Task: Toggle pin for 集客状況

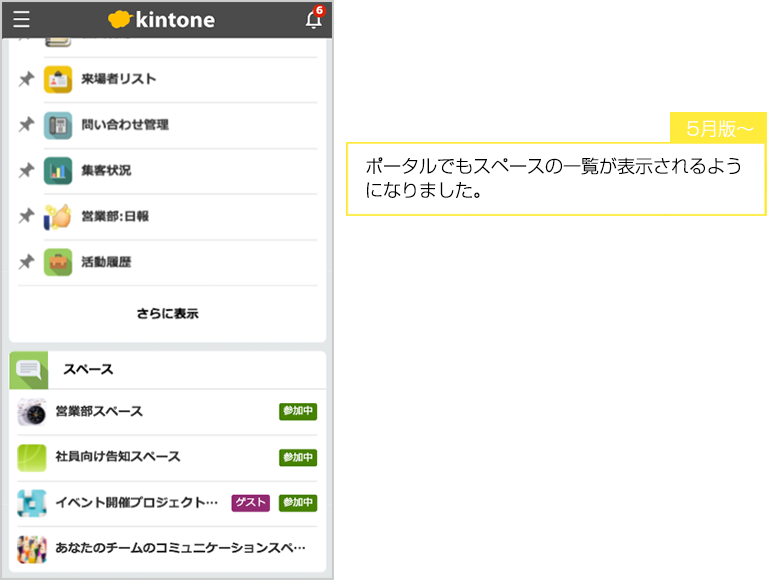Action: click(x=26, y=170)
